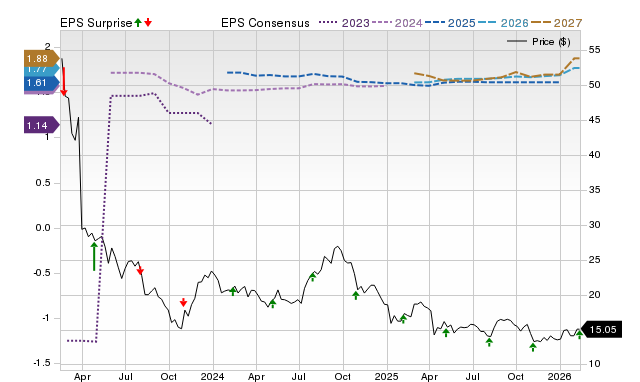Toggle the 2025 EPS consensus legend entry

[450, 23]
